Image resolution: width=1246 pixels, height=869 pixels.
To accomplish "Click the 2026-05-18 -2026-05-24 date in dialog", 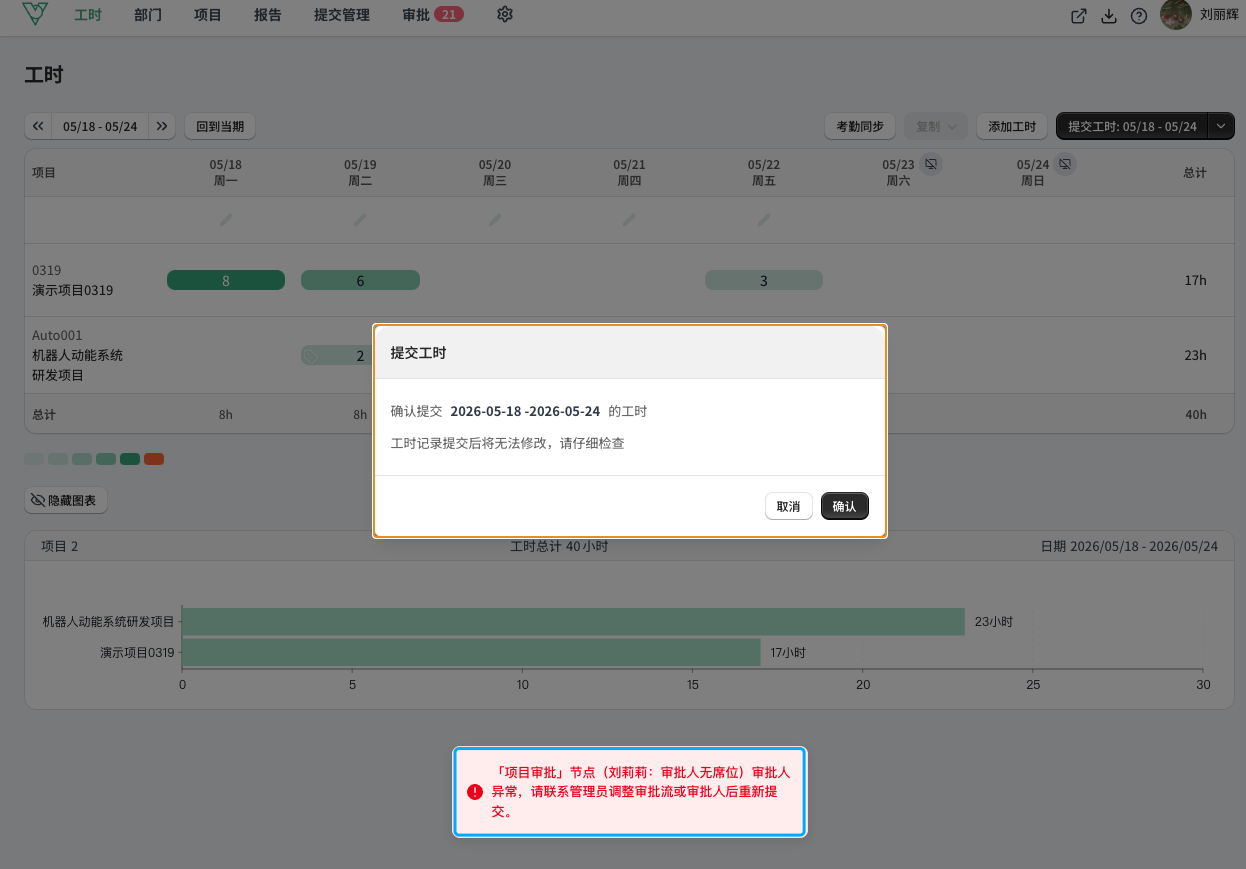I will coord(525,411).
